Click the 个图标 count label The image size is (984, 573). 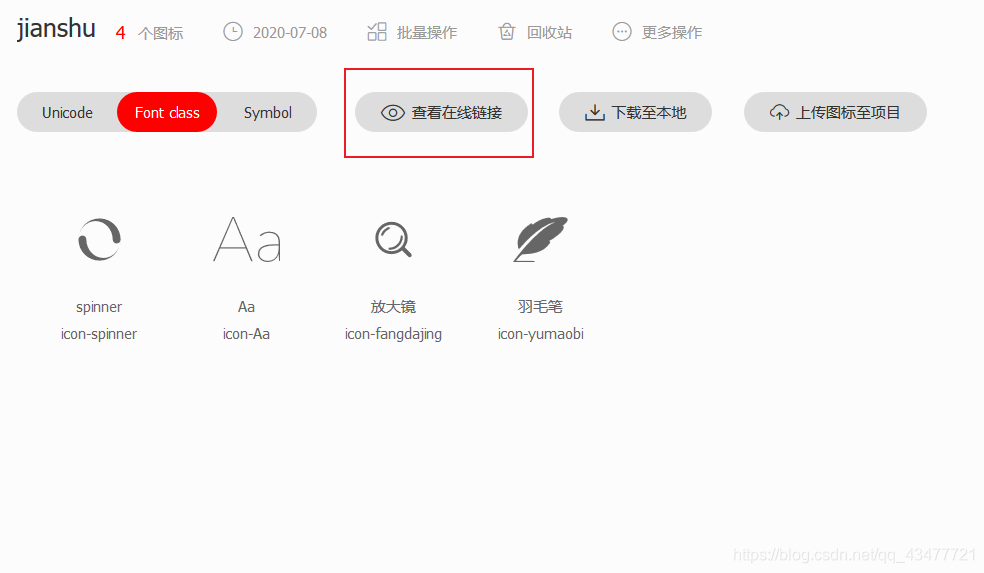click(x=161, y=33)
